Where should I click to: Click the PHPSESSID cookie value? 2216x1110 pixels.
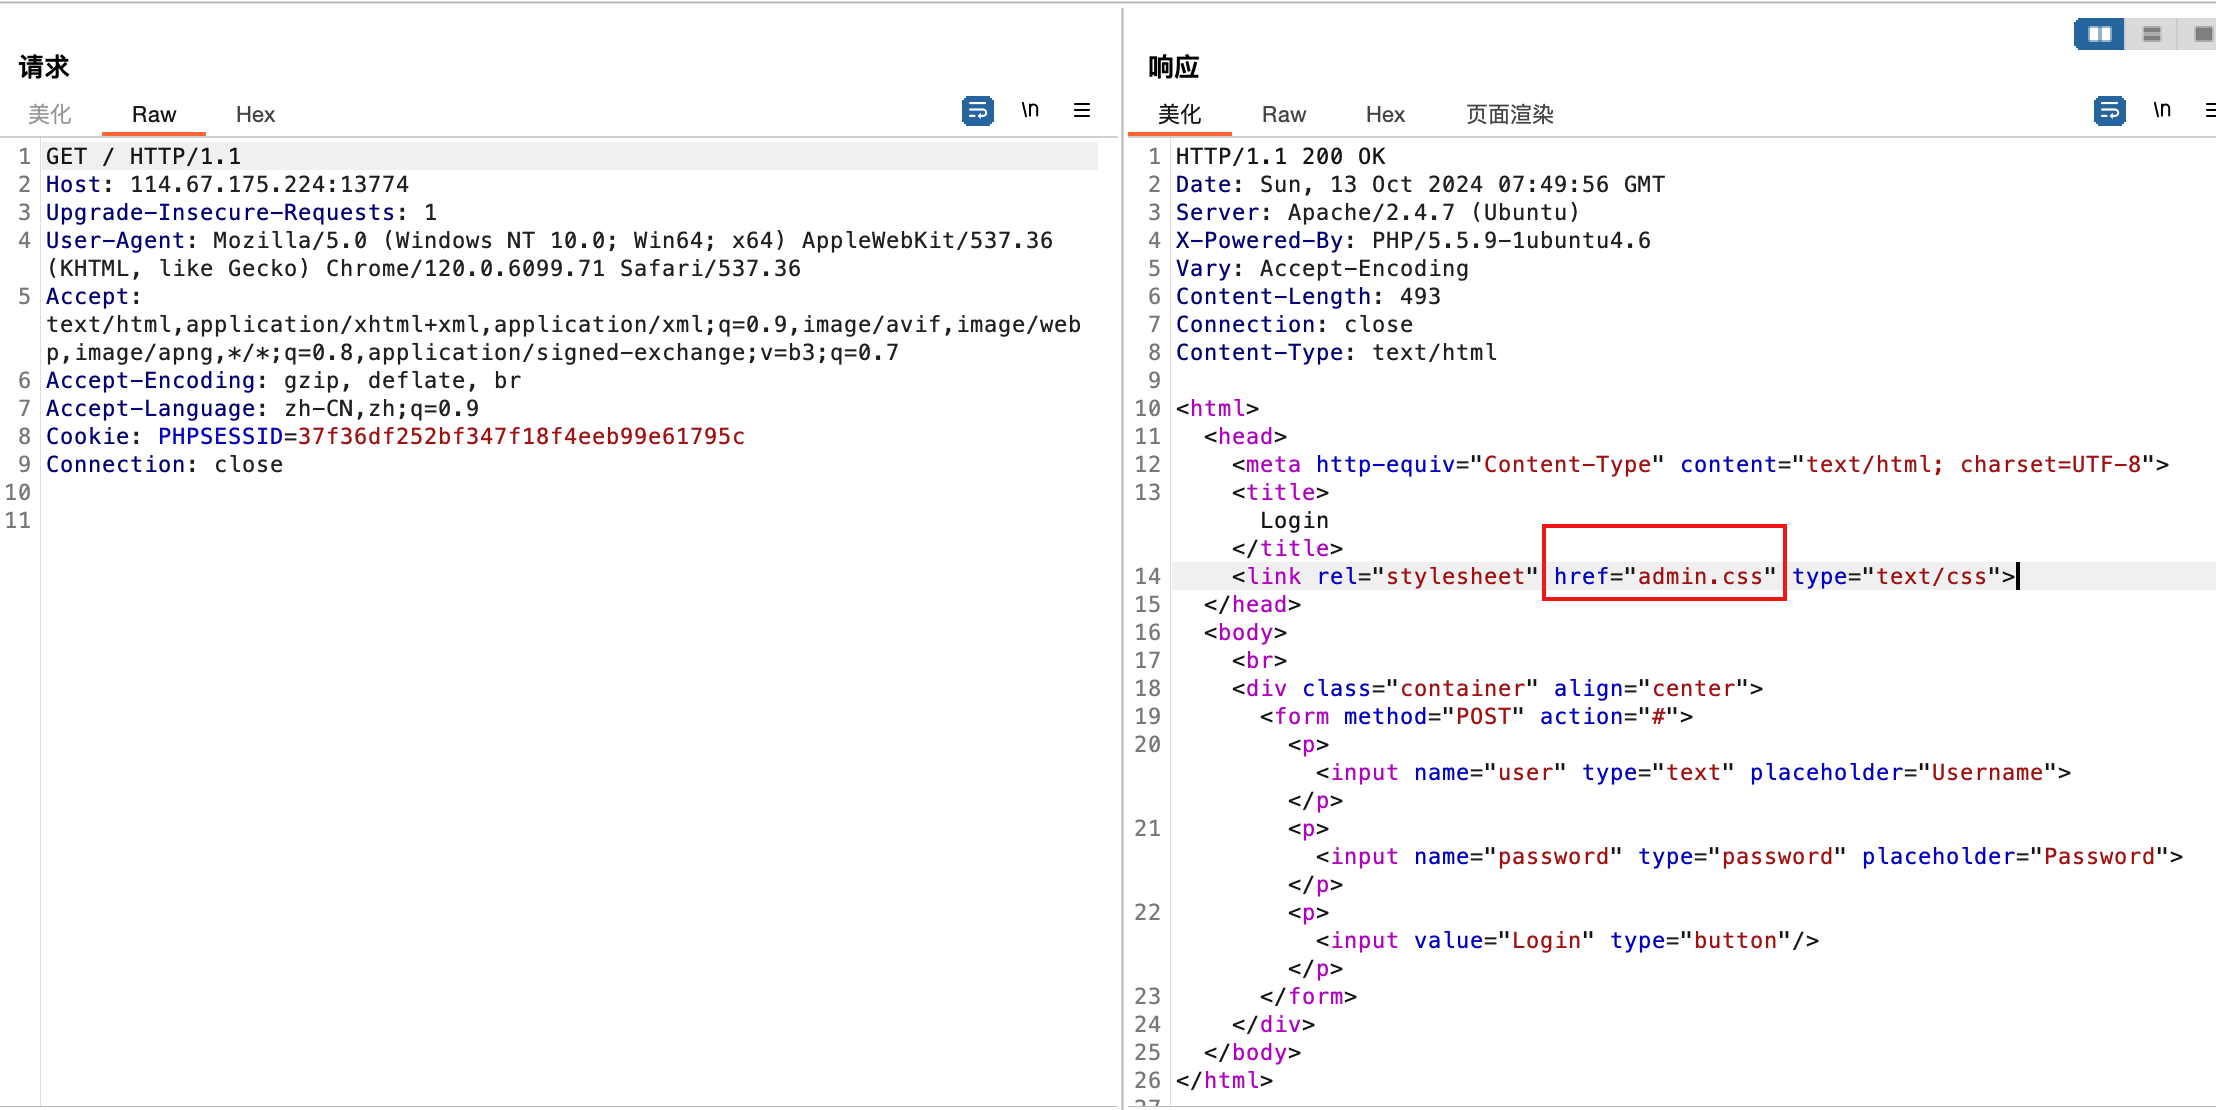(521, 437)
